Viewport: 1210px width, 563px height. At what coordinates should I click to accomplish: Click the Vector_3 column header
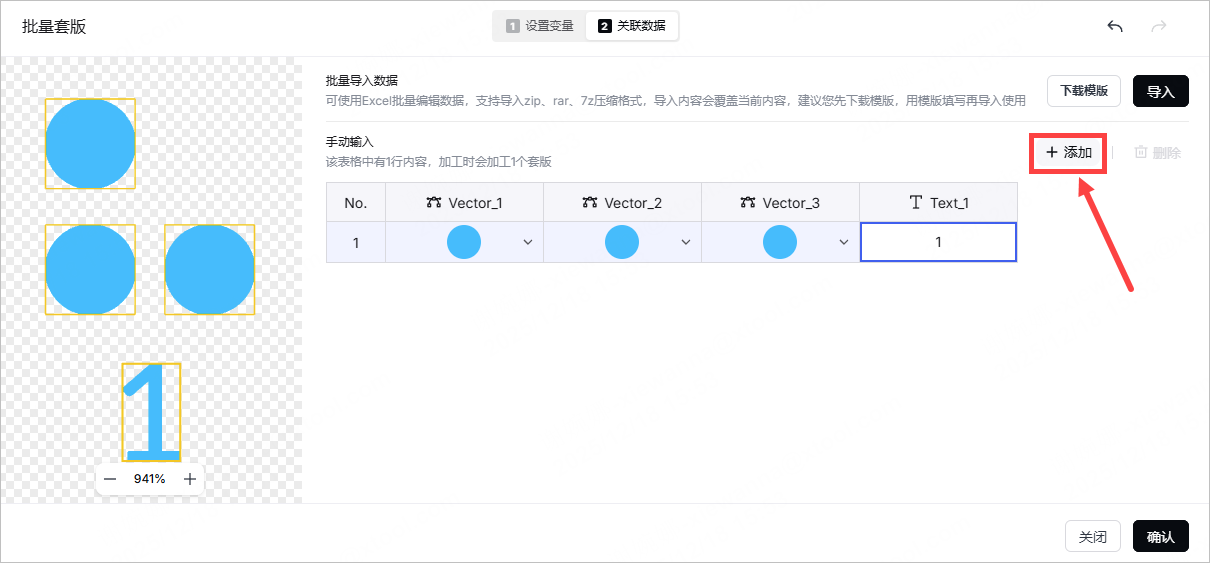pyautogui.click(x=780, y=203)
